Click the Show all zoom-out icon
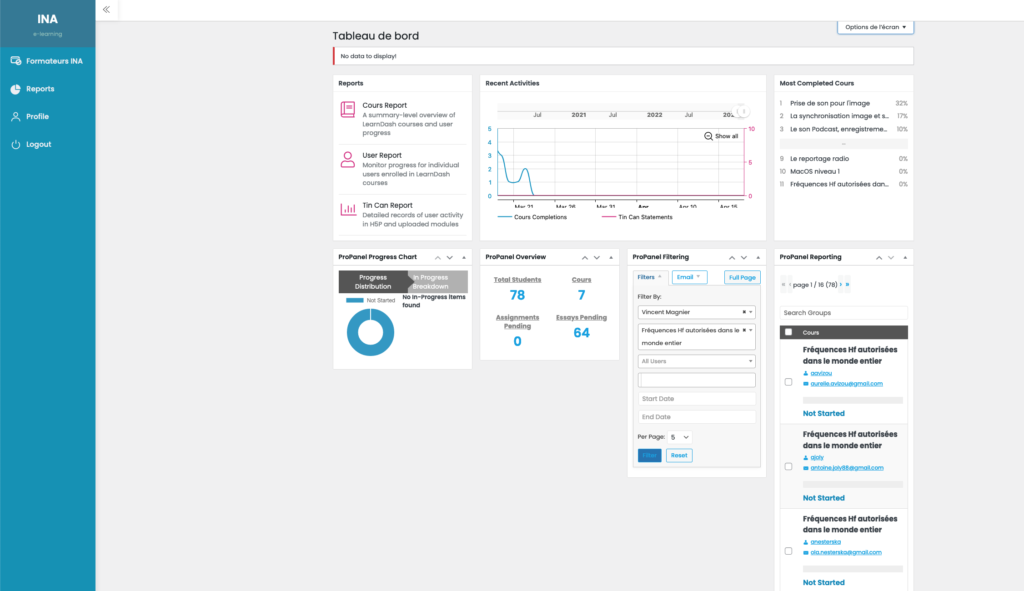 (x=709, y=136)
